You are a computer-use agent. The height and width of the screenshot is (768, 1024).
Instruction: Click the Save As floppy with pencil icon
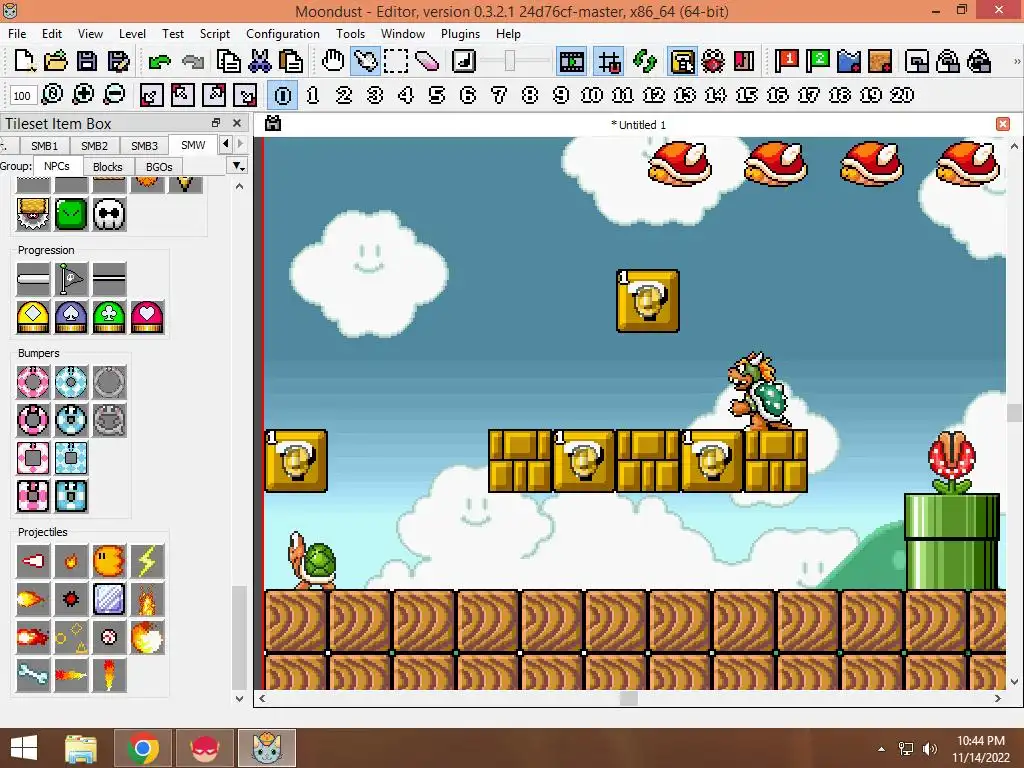[118, 61]
